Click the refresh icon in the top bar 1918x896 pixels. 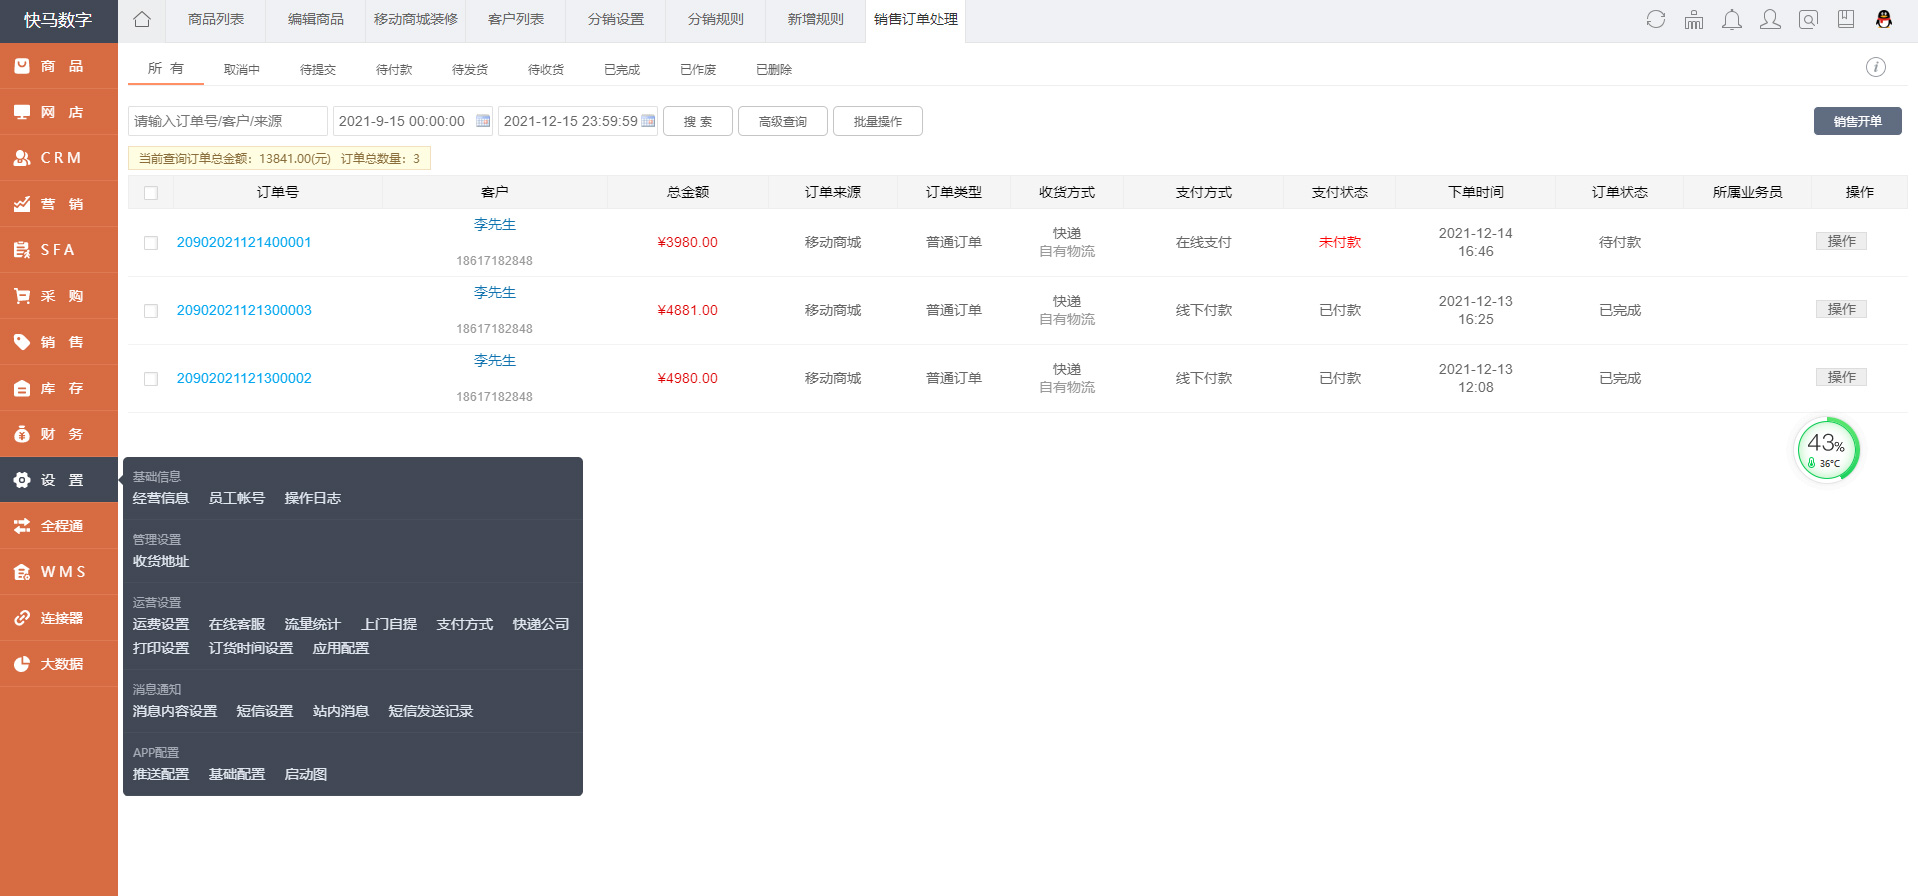[x=1656, y=19]
